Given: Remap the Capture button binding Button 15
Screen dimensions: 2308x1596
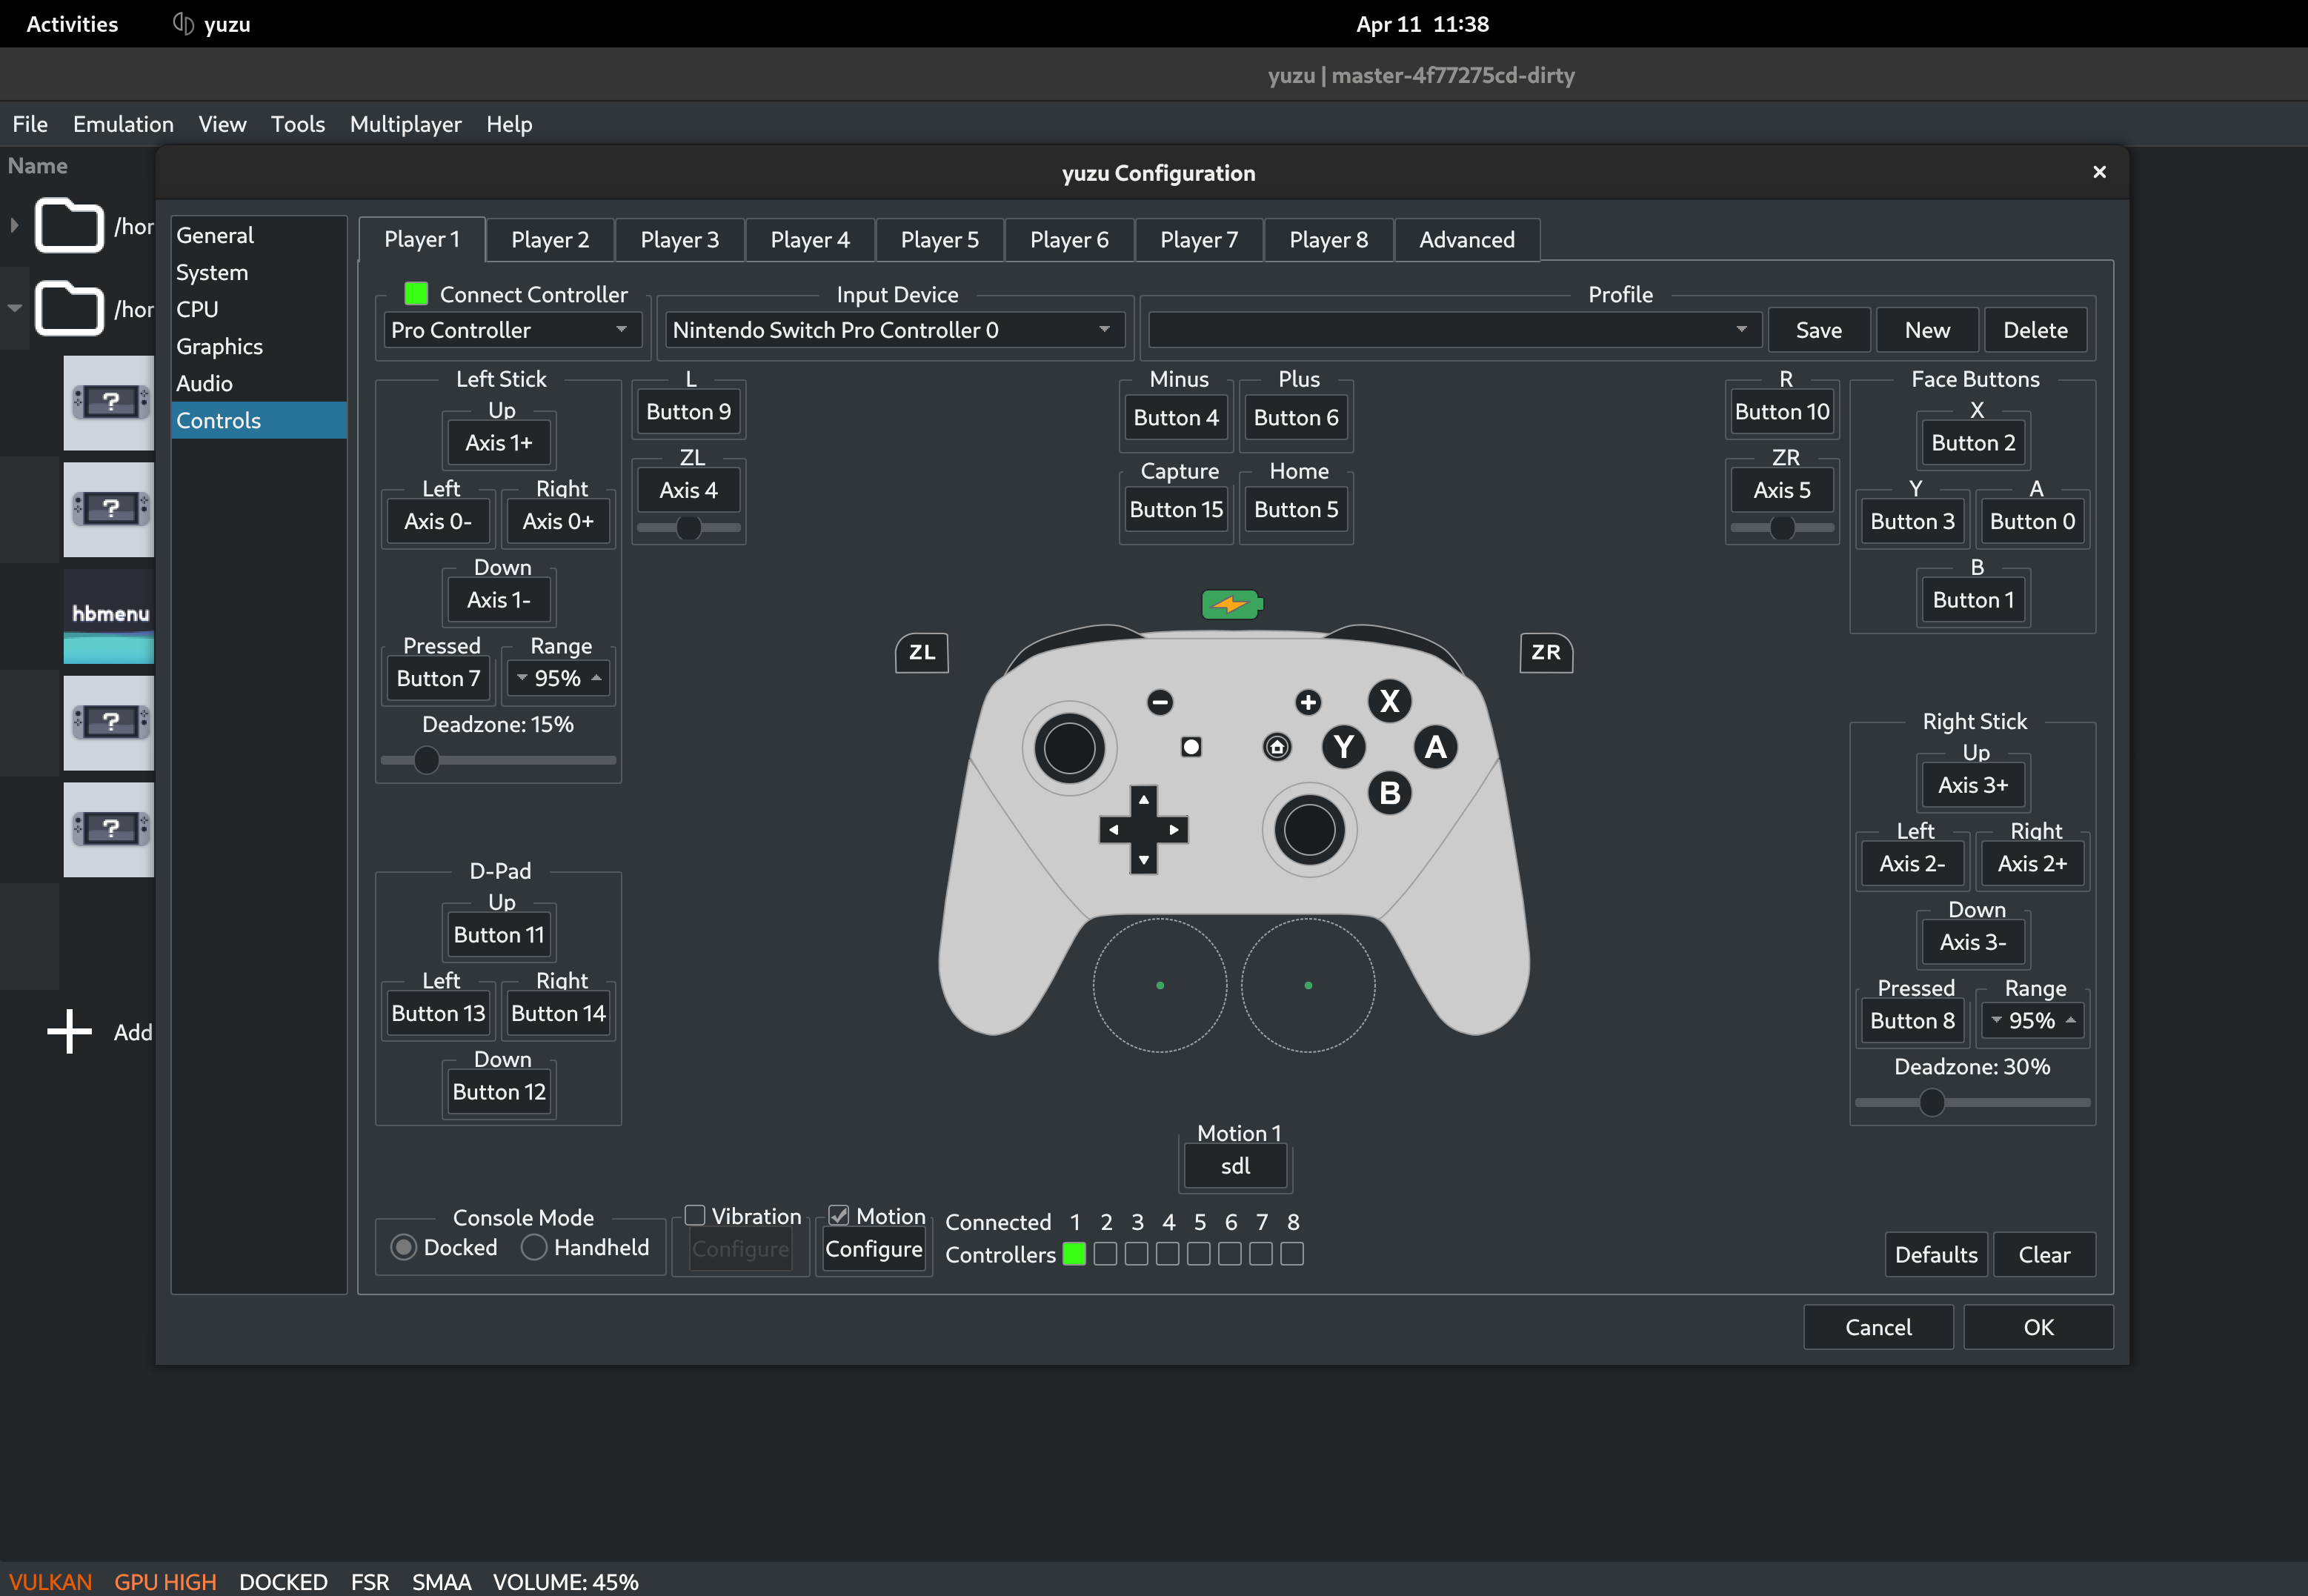Looking at the screenshot, I should coord(1176,509).
